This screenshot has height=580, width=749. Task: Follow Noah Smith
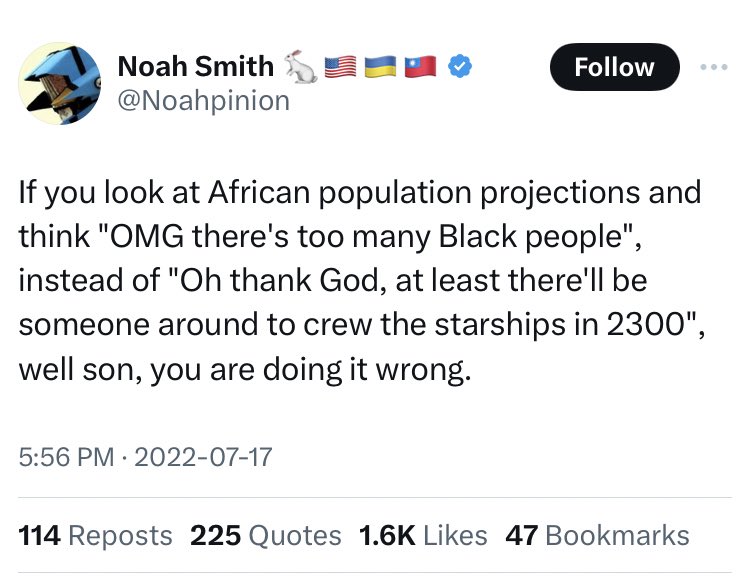point(614,67)
